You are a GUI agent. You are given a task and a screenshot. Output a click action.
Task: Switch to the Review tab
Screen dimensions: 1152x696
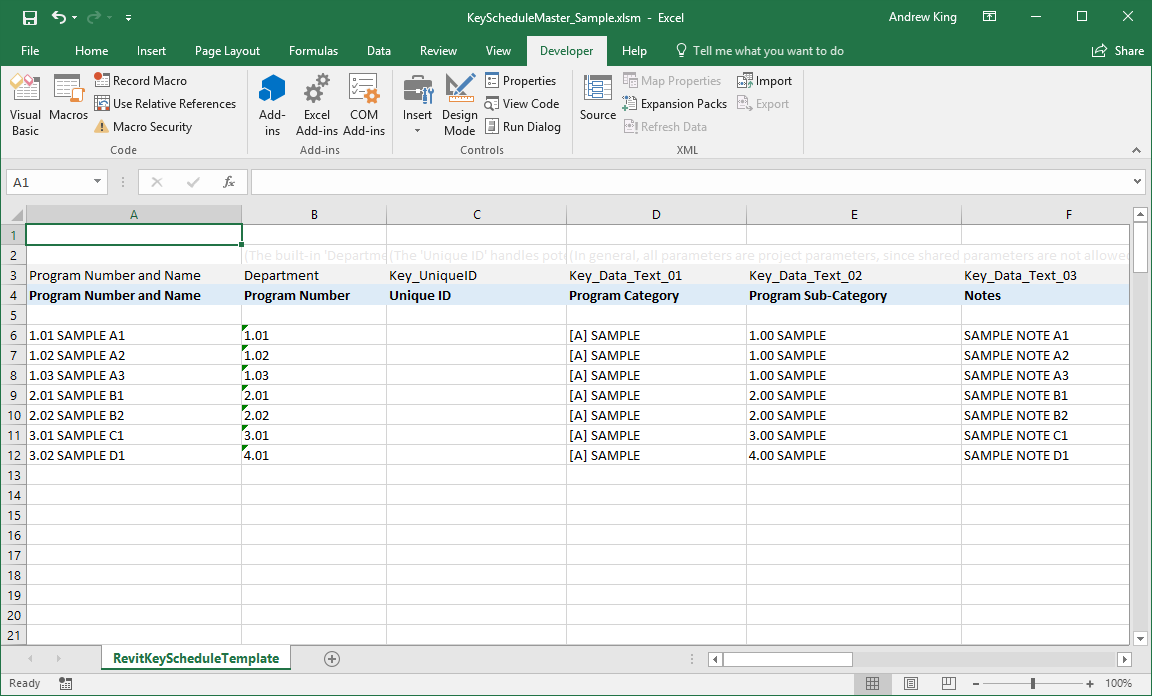pyautogui.click(x=438, y=51)
